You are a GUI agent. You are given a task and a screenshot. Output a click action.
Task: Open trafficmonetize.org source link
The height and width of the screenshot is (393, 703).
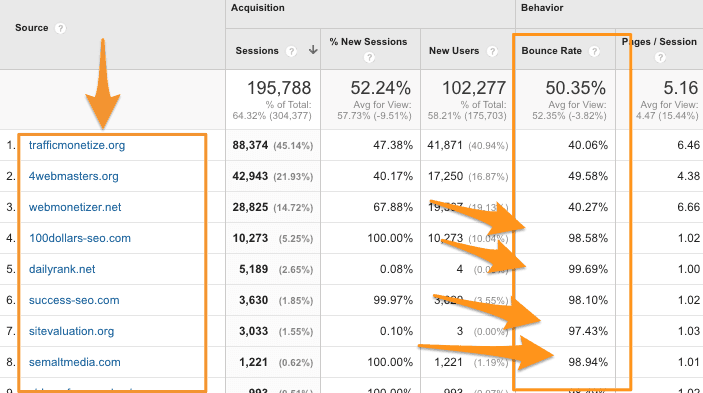[x=77, y=145]
